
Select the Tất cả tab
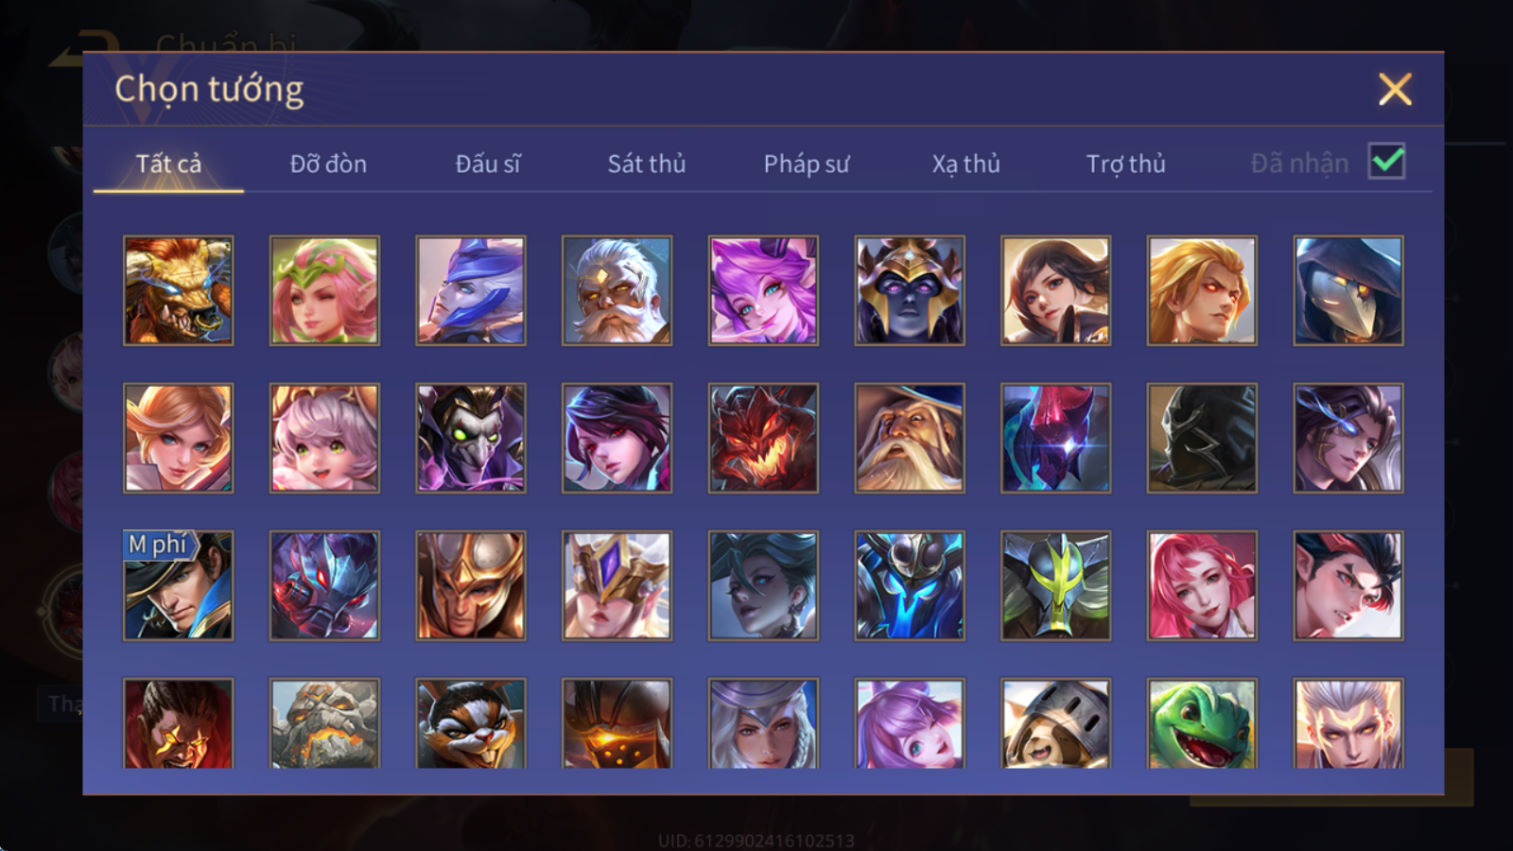click(169, 164)
